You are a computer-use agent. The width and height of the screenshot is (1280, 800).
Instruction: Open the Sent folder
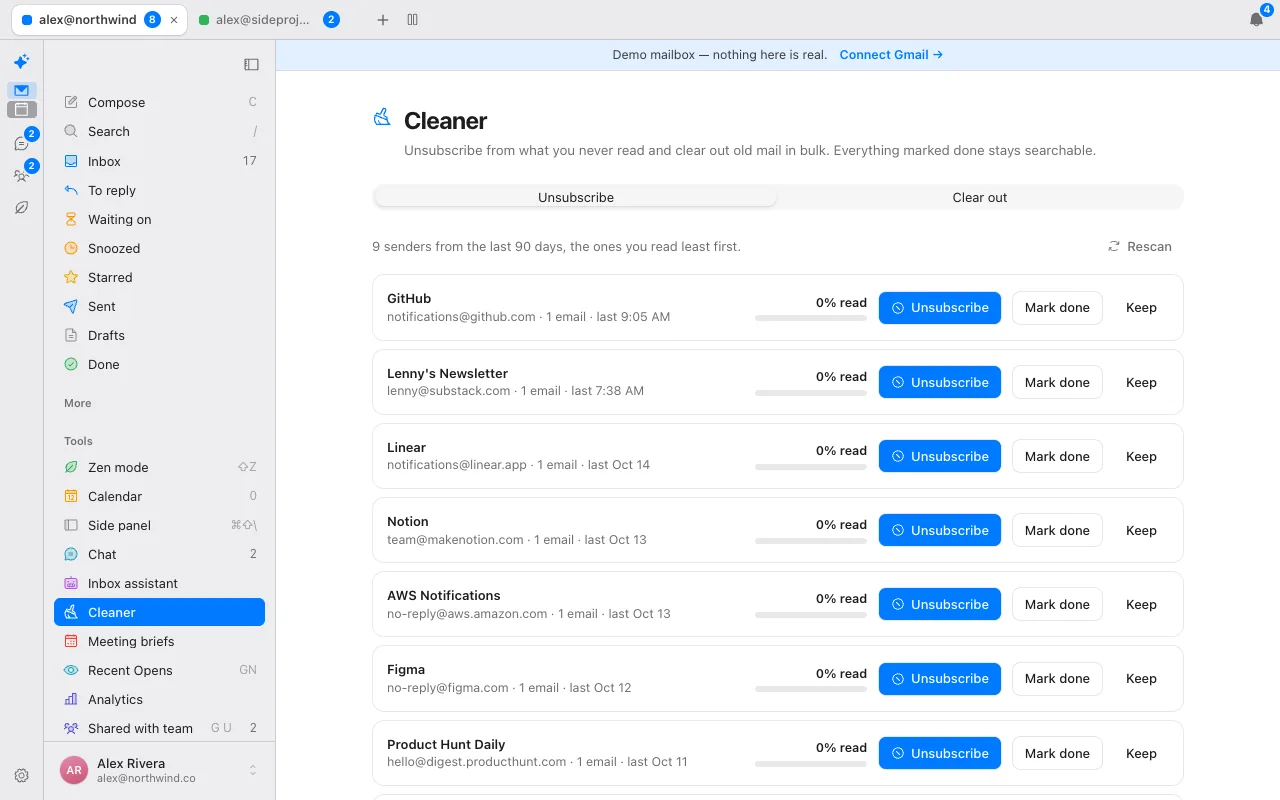point(160,306)
